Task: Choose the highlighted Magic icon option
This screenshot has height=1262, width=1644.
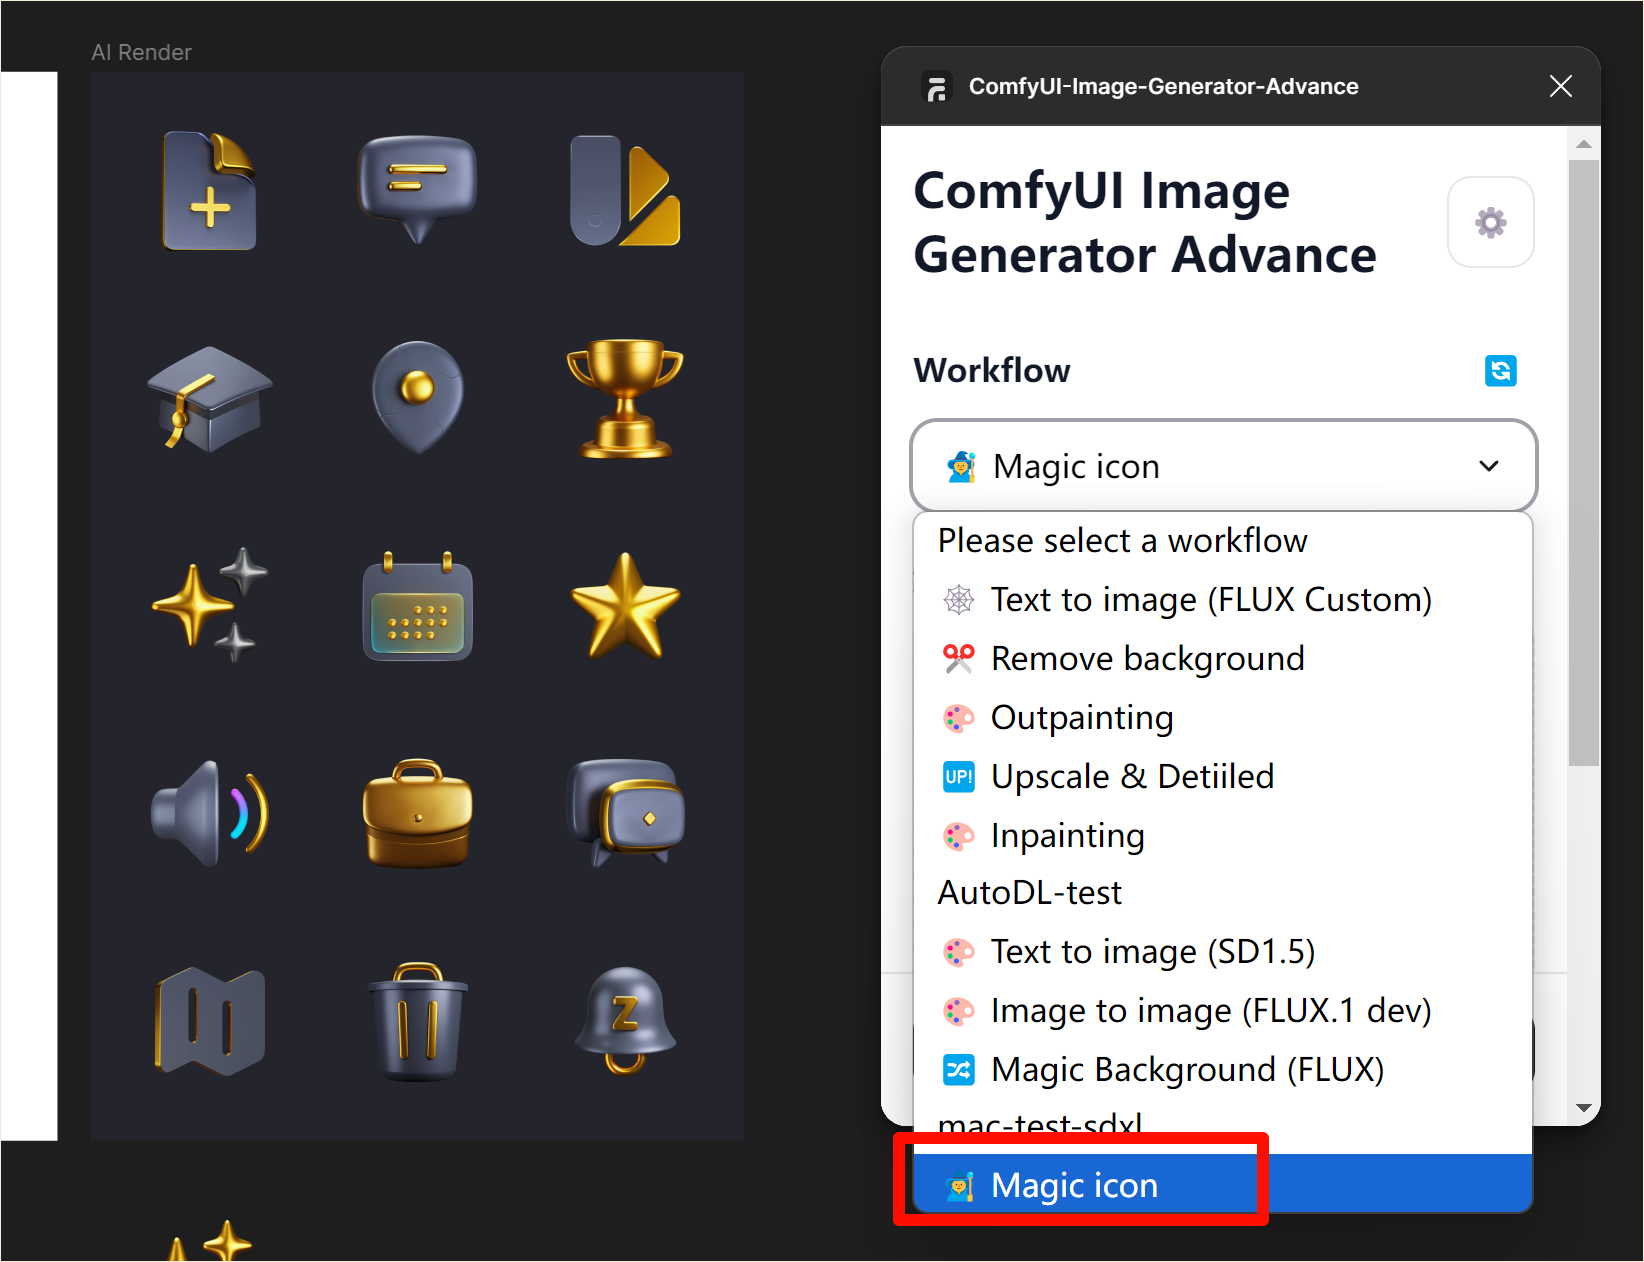Action: (1223, 1185)
